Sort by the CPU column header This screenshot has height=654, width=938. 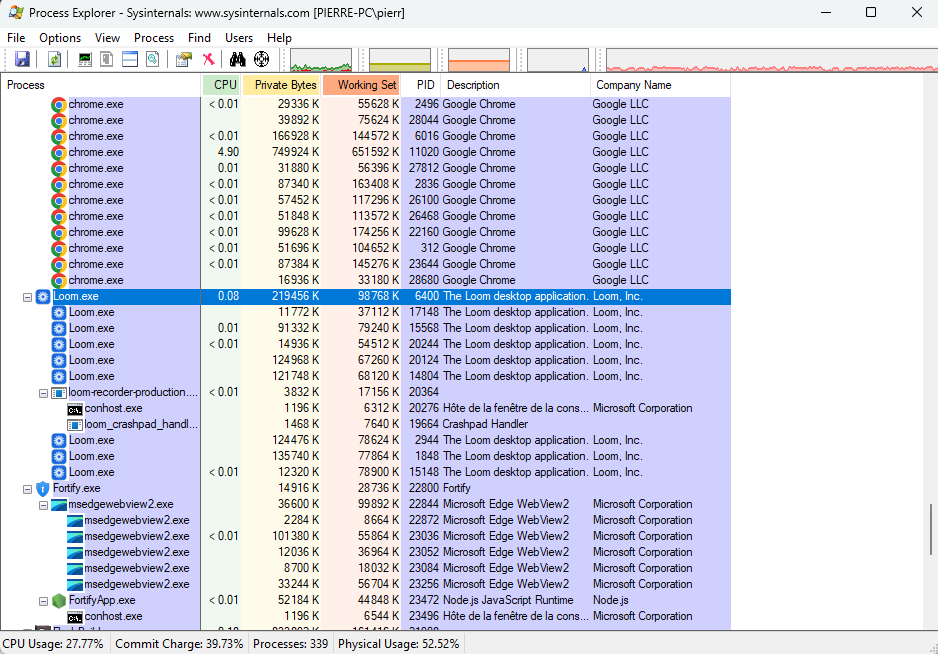[x=221, y=85]
